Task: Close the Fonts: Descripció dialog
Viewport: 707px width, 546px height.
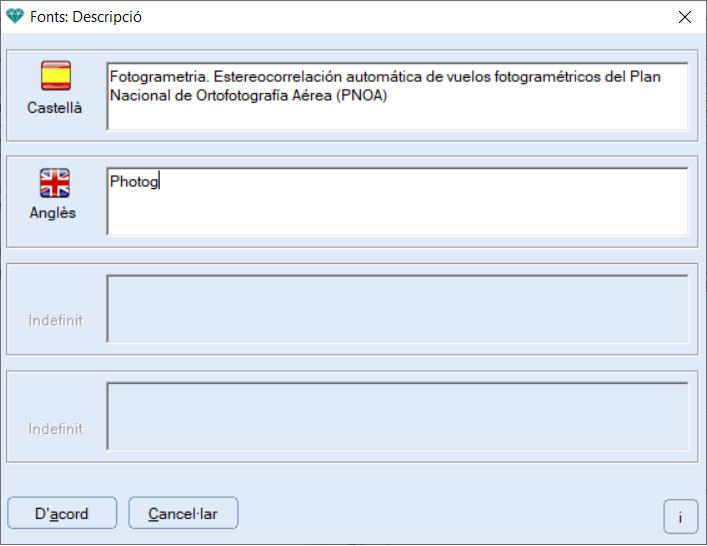Action: (x=685, y=17)
